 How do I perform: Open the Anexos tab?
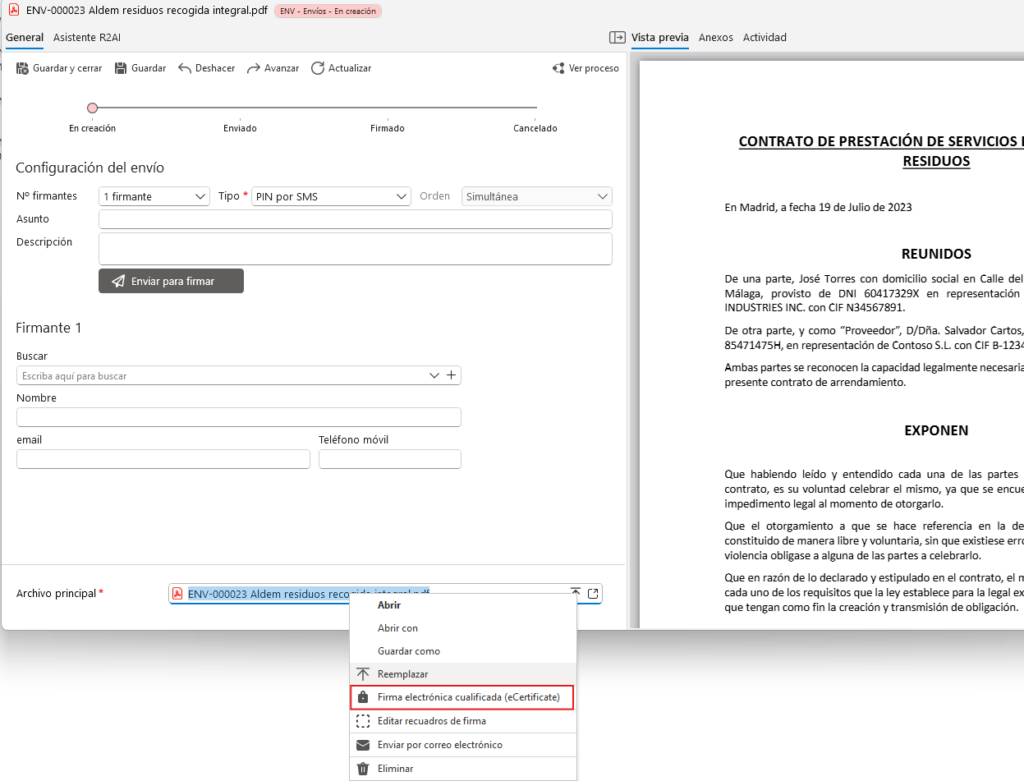716,38
